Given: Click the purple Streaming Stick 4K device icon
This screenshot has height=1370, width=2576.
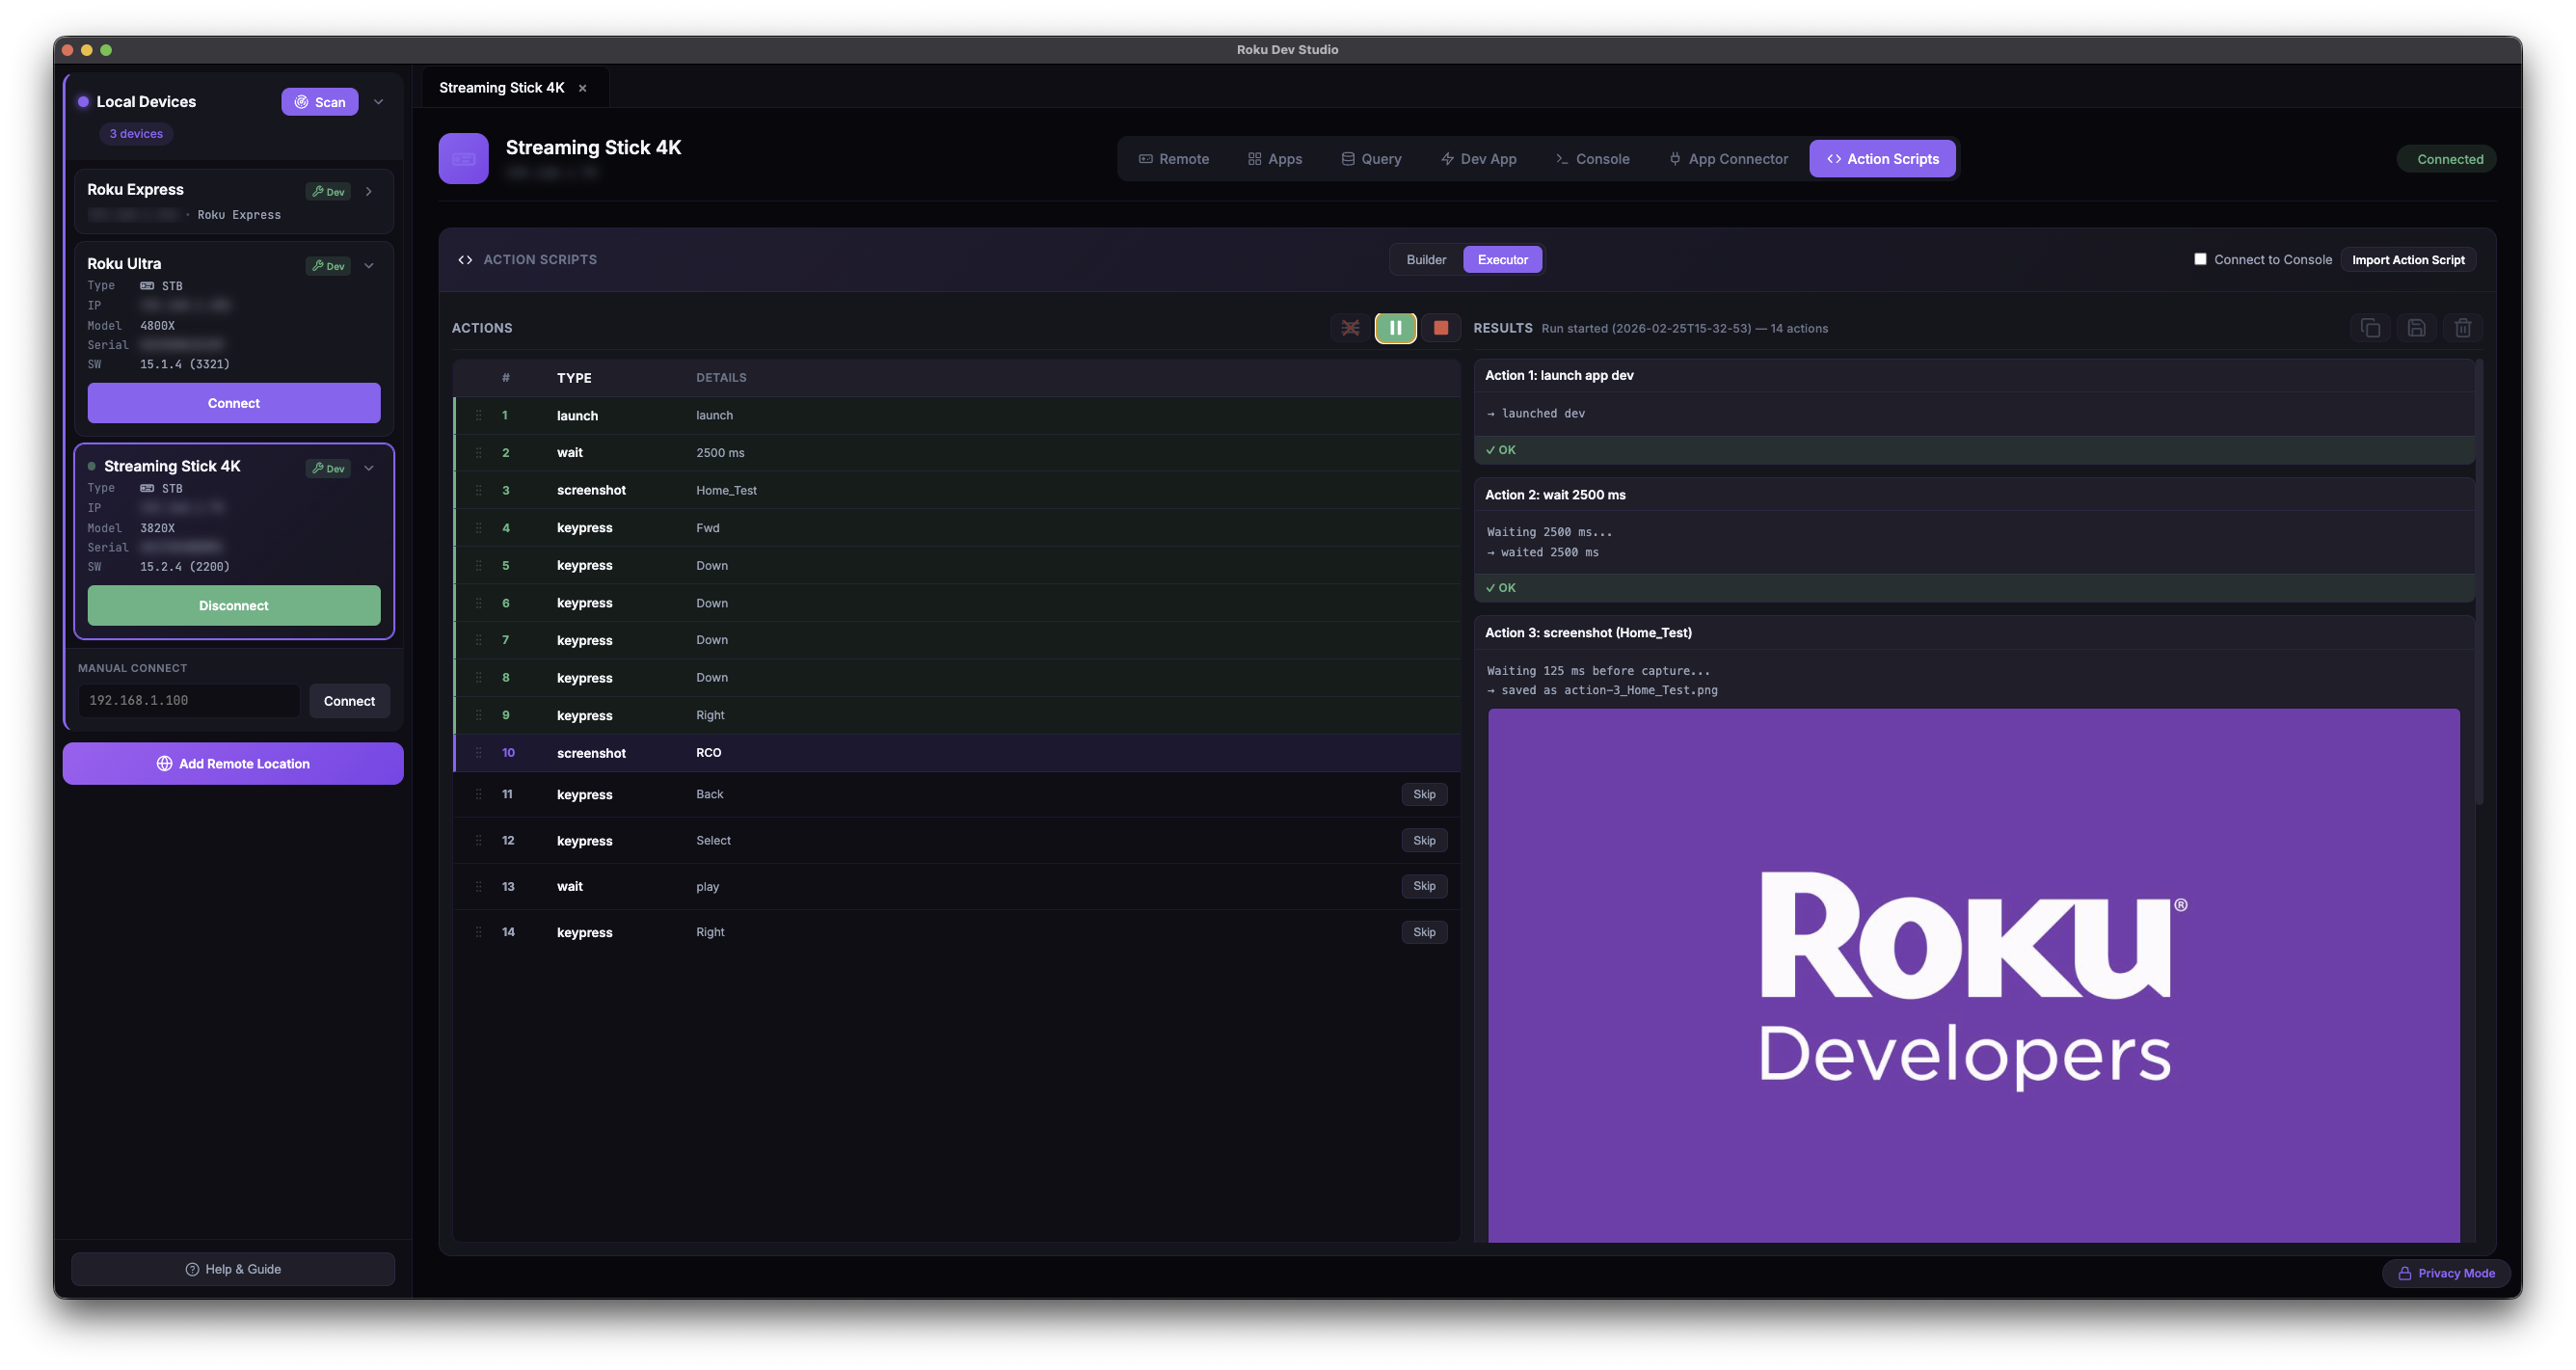Looking at the screenshot, I should pos(463,158).
